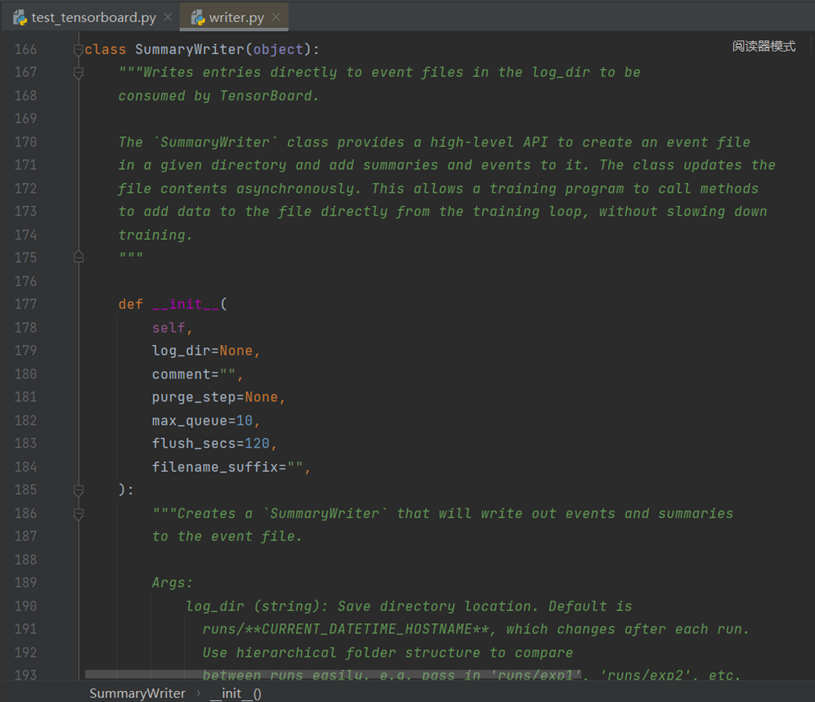Click 'to the event file.' docstring line

click(x=227, y=536)
